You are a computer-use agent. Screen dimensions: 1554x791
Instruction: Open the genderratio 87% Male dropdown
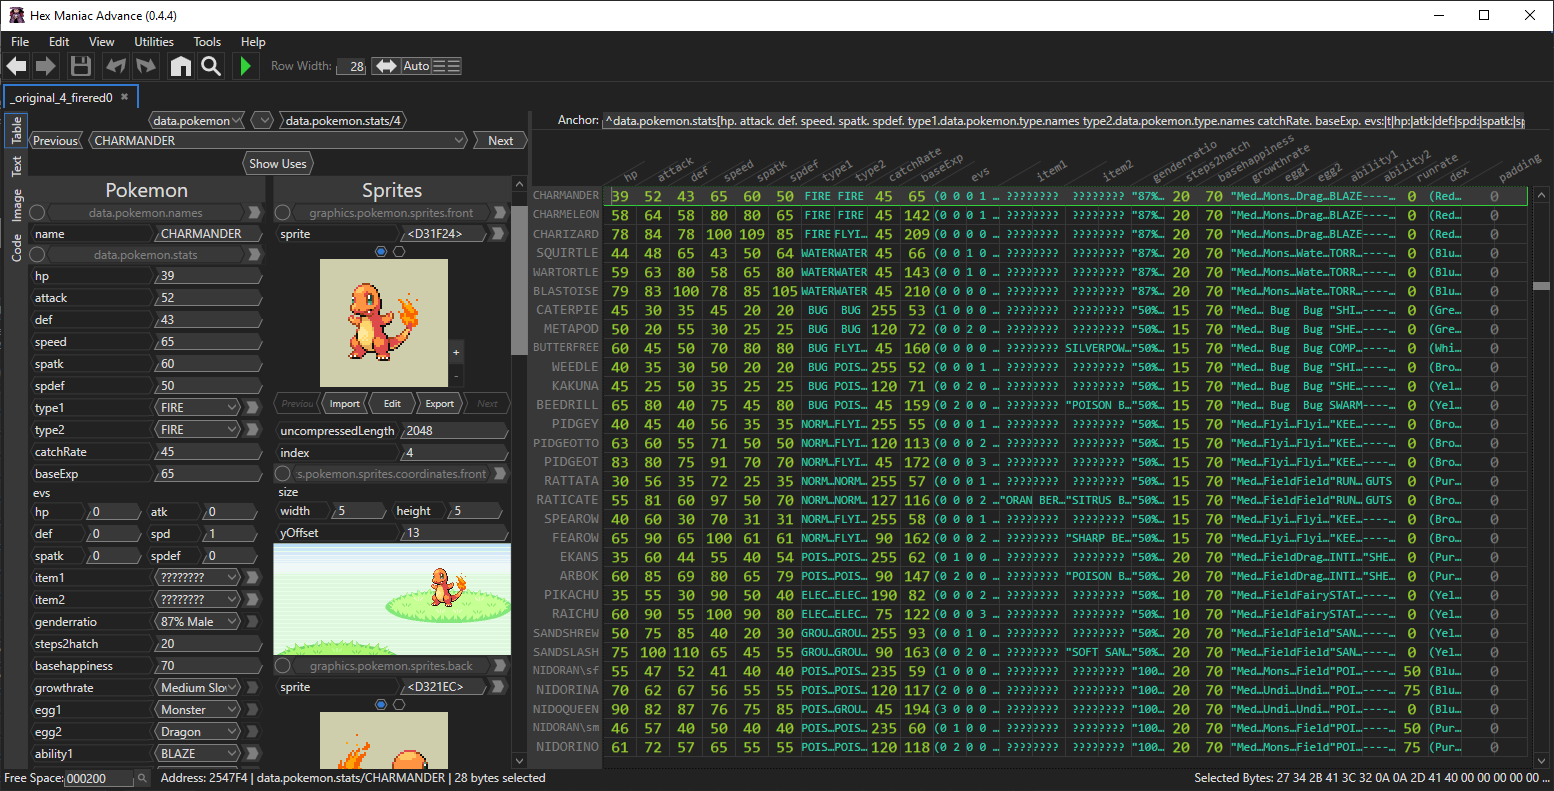tap(199, 622)
